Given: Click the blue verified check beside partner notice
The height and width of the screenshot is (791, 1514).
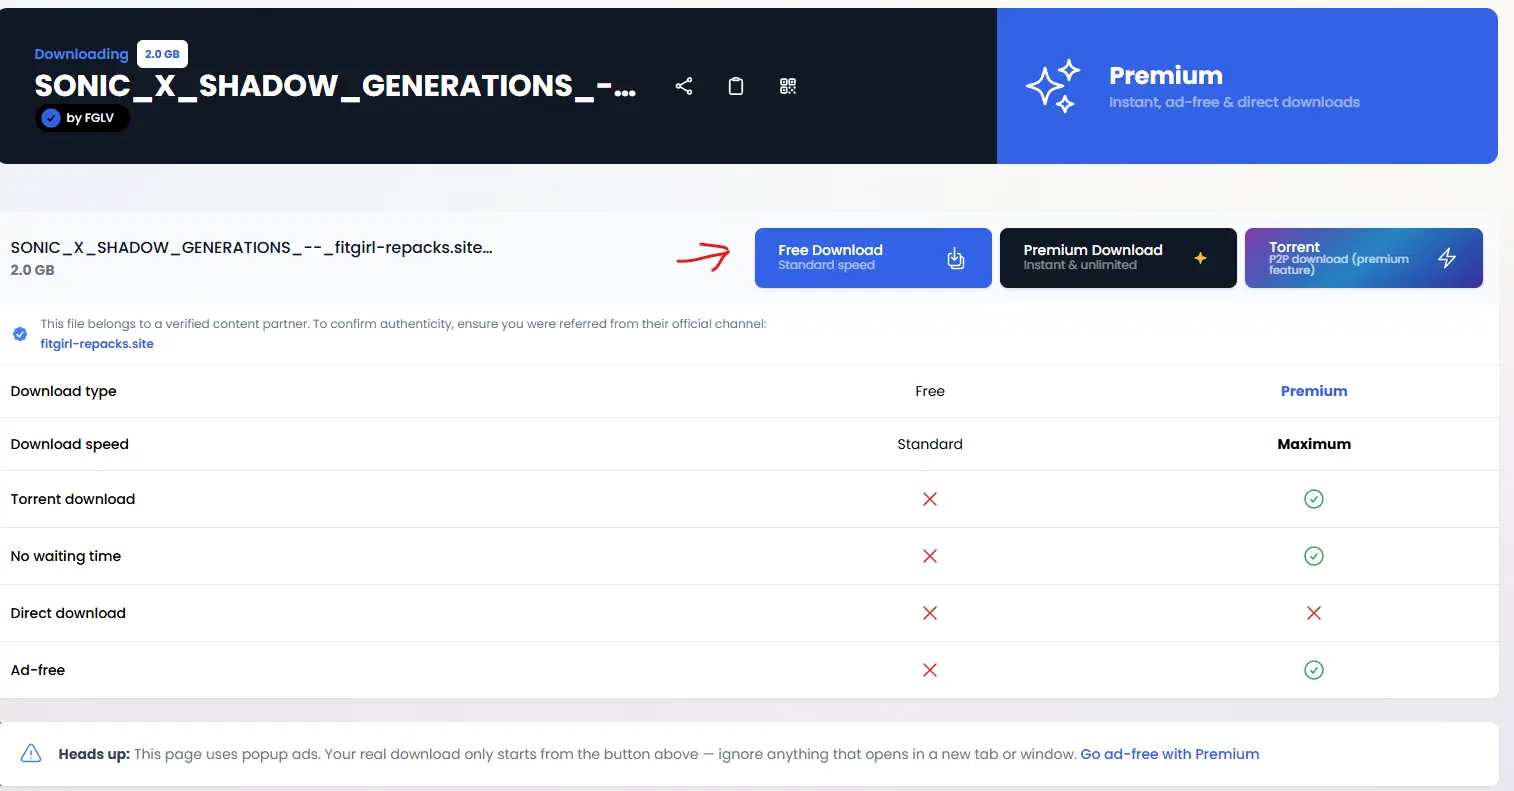Looking at the screenshot, I should (x=20, y=334).
